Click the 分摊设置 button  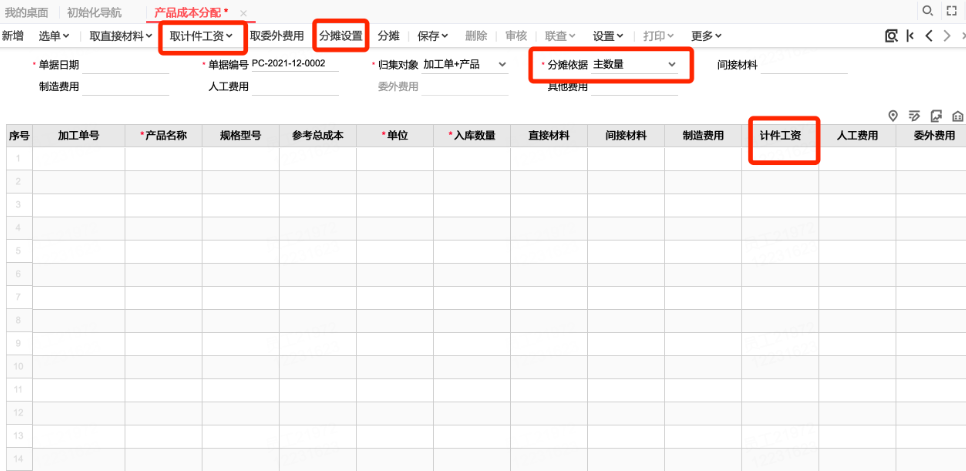coord(340,36)
